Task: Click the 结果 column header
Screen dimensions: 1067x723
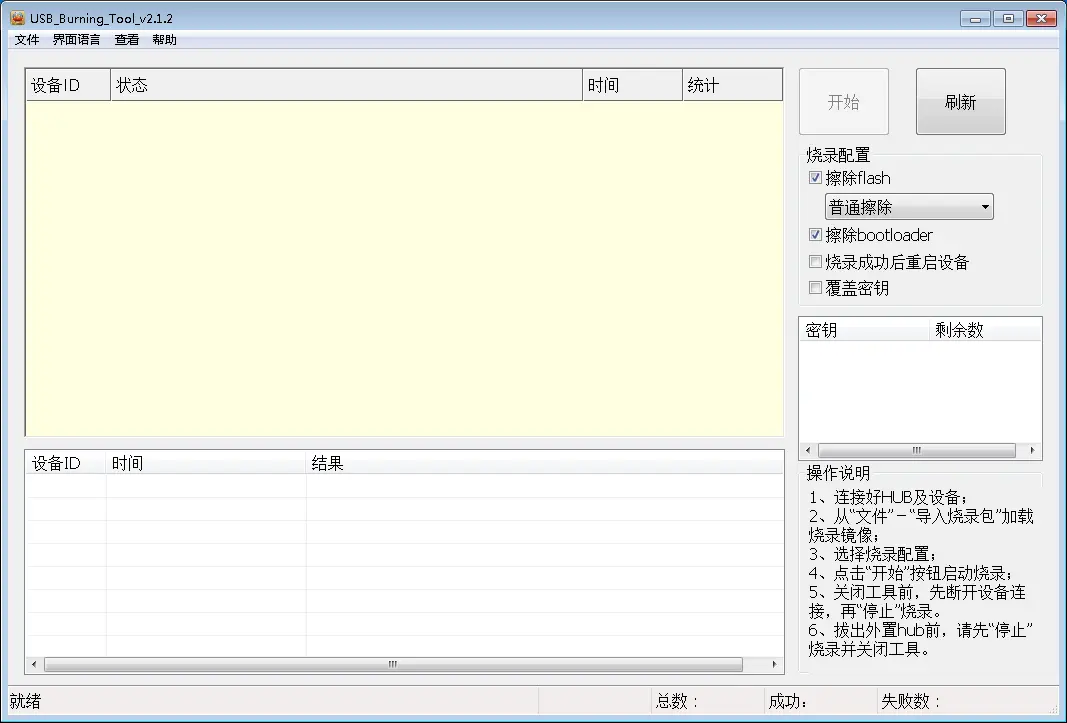Action: [x=544, y=464]
